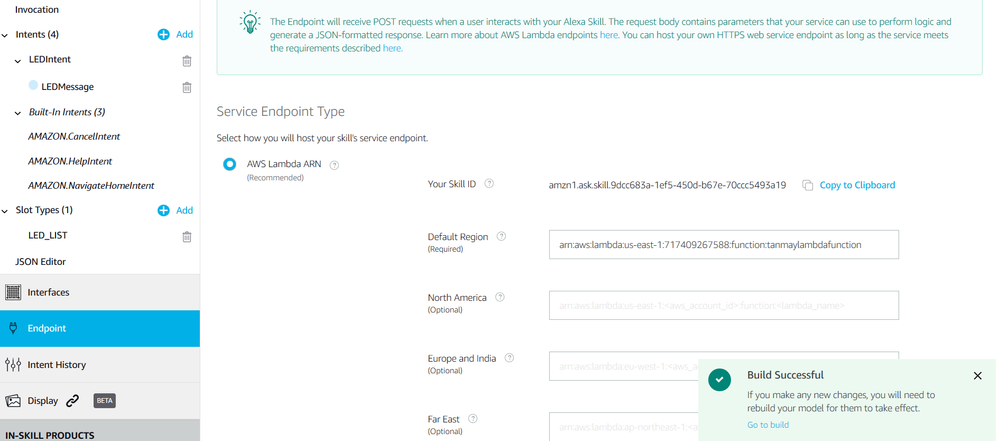Select AMAZON.HelpIntent in the tree
The image size is (999, 441).
70,161
